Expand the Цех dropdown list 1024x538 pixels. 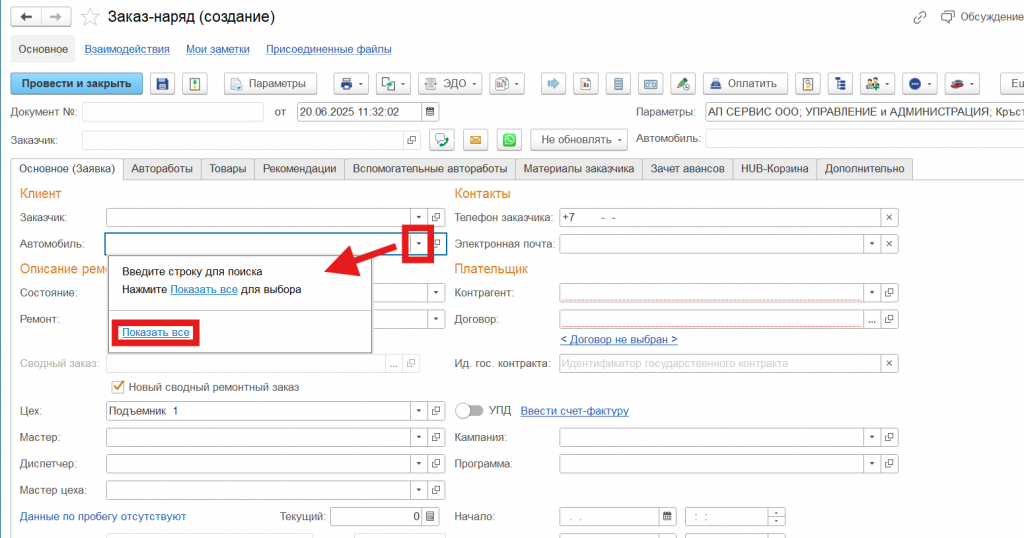[418, 411]
